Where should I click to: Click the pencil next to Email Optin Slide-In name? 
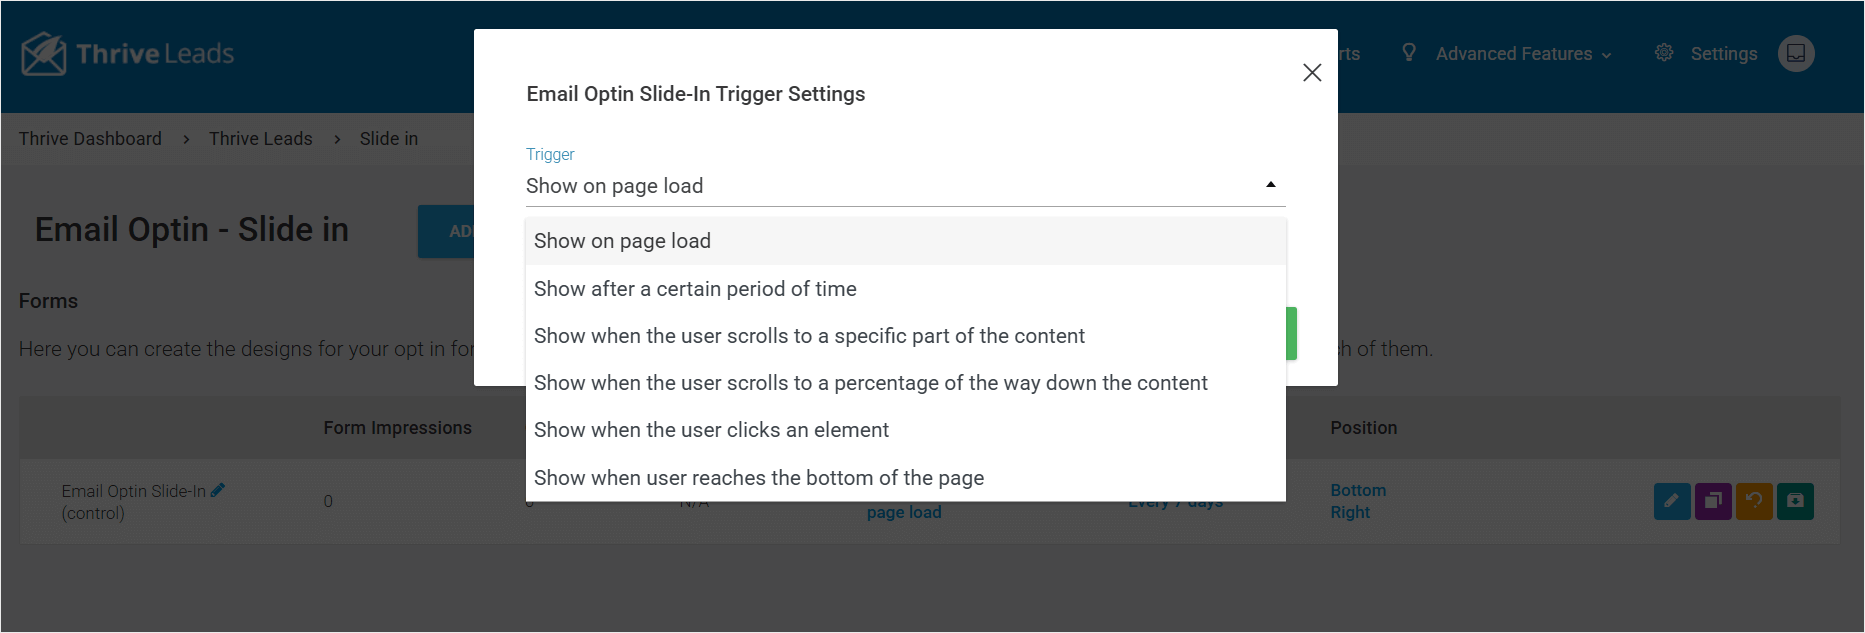219,489
